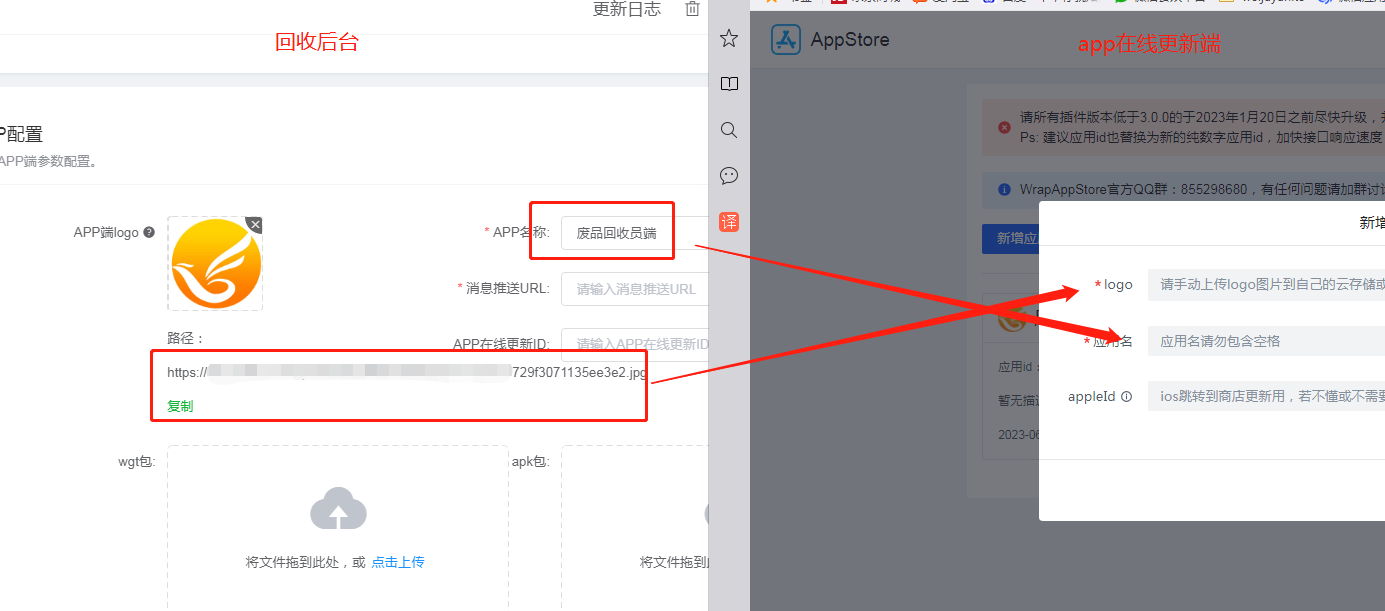Click the AppStore logo icon

click(x=786, y=40)
